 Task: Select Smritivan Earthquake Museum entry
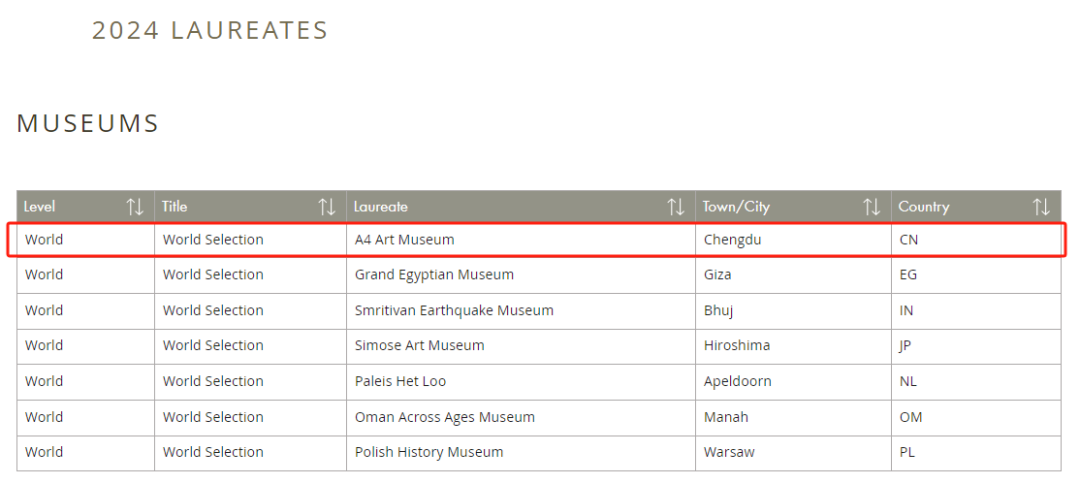click(454, 310)
